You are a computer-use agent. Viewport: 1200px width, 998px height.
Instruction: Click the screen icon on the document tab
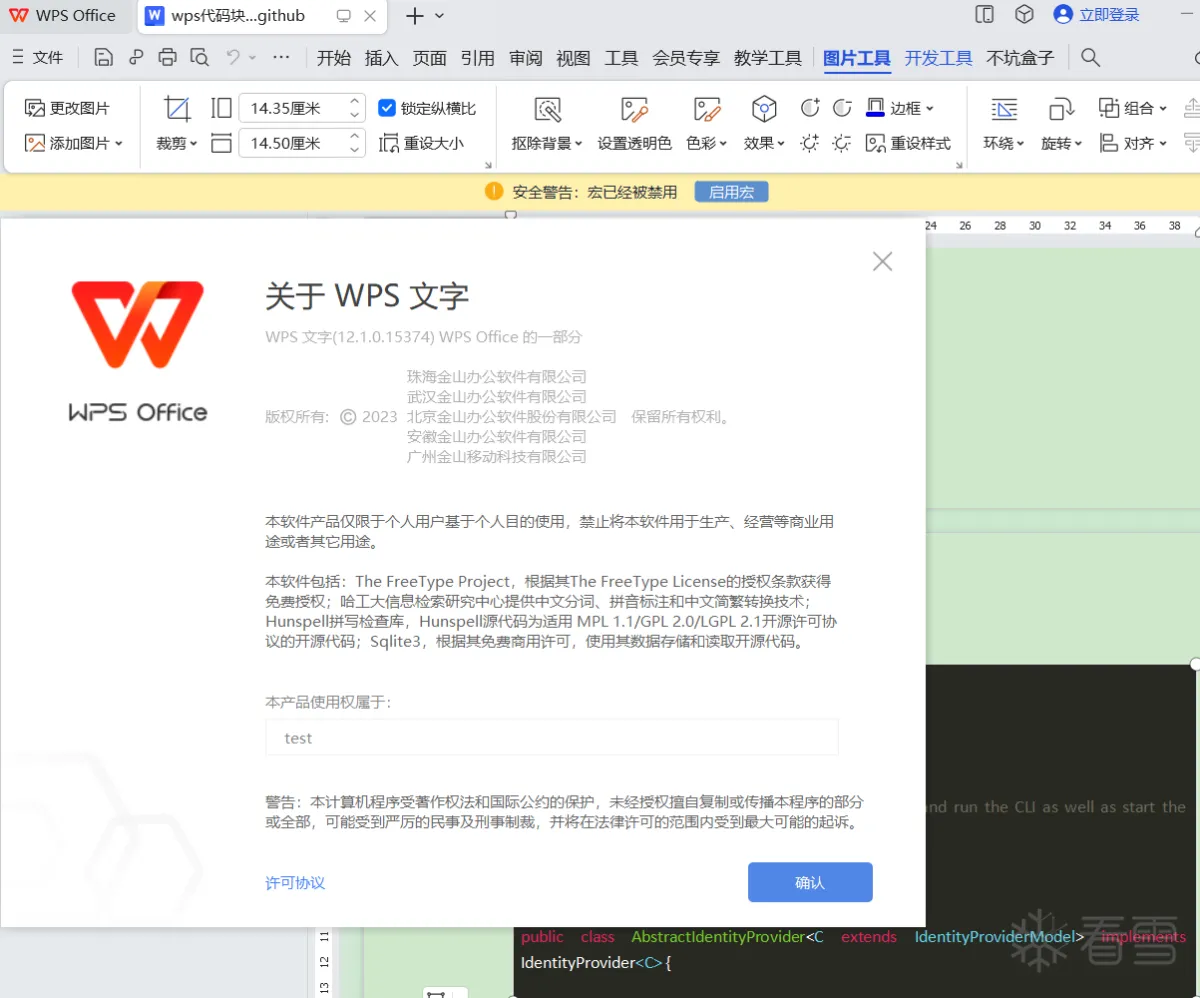(x=344, y=16)
